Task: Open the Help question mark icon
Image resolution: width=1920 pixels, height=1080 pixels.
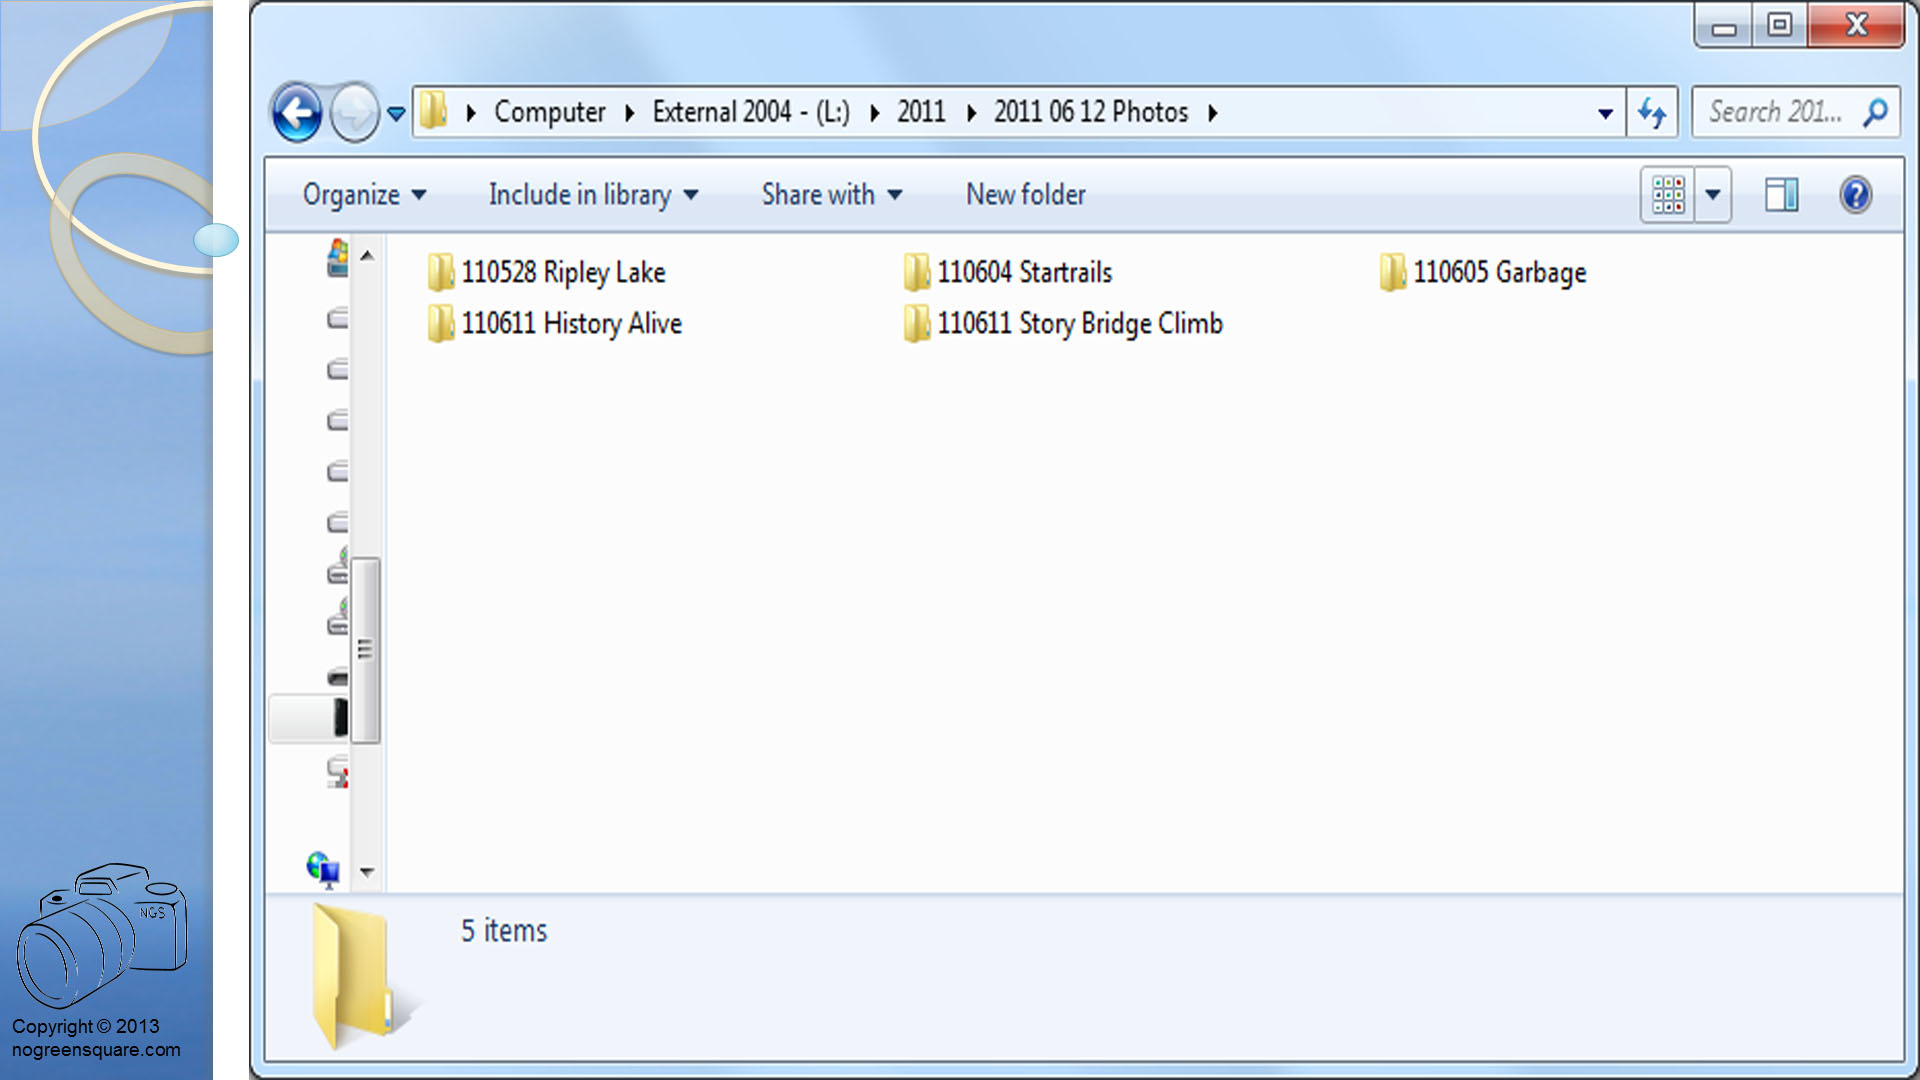Action: tap(1855, 194)
